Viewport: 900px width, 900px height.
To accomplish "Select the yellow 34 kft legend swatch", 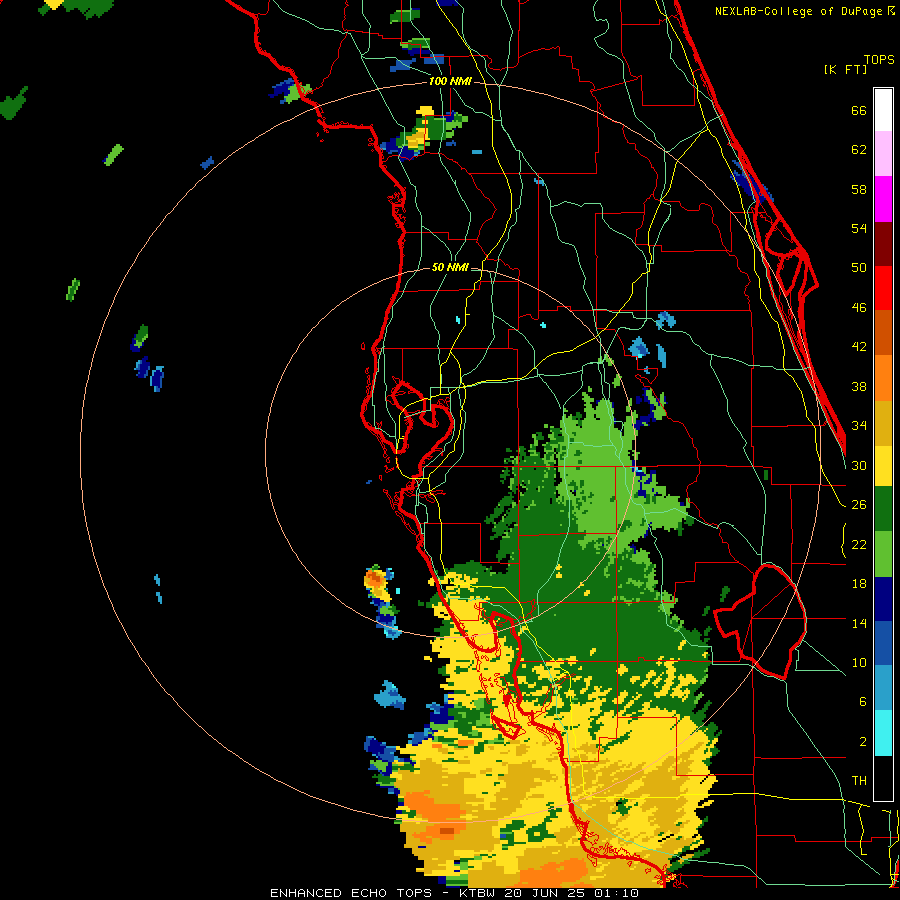I will [883, 466].
